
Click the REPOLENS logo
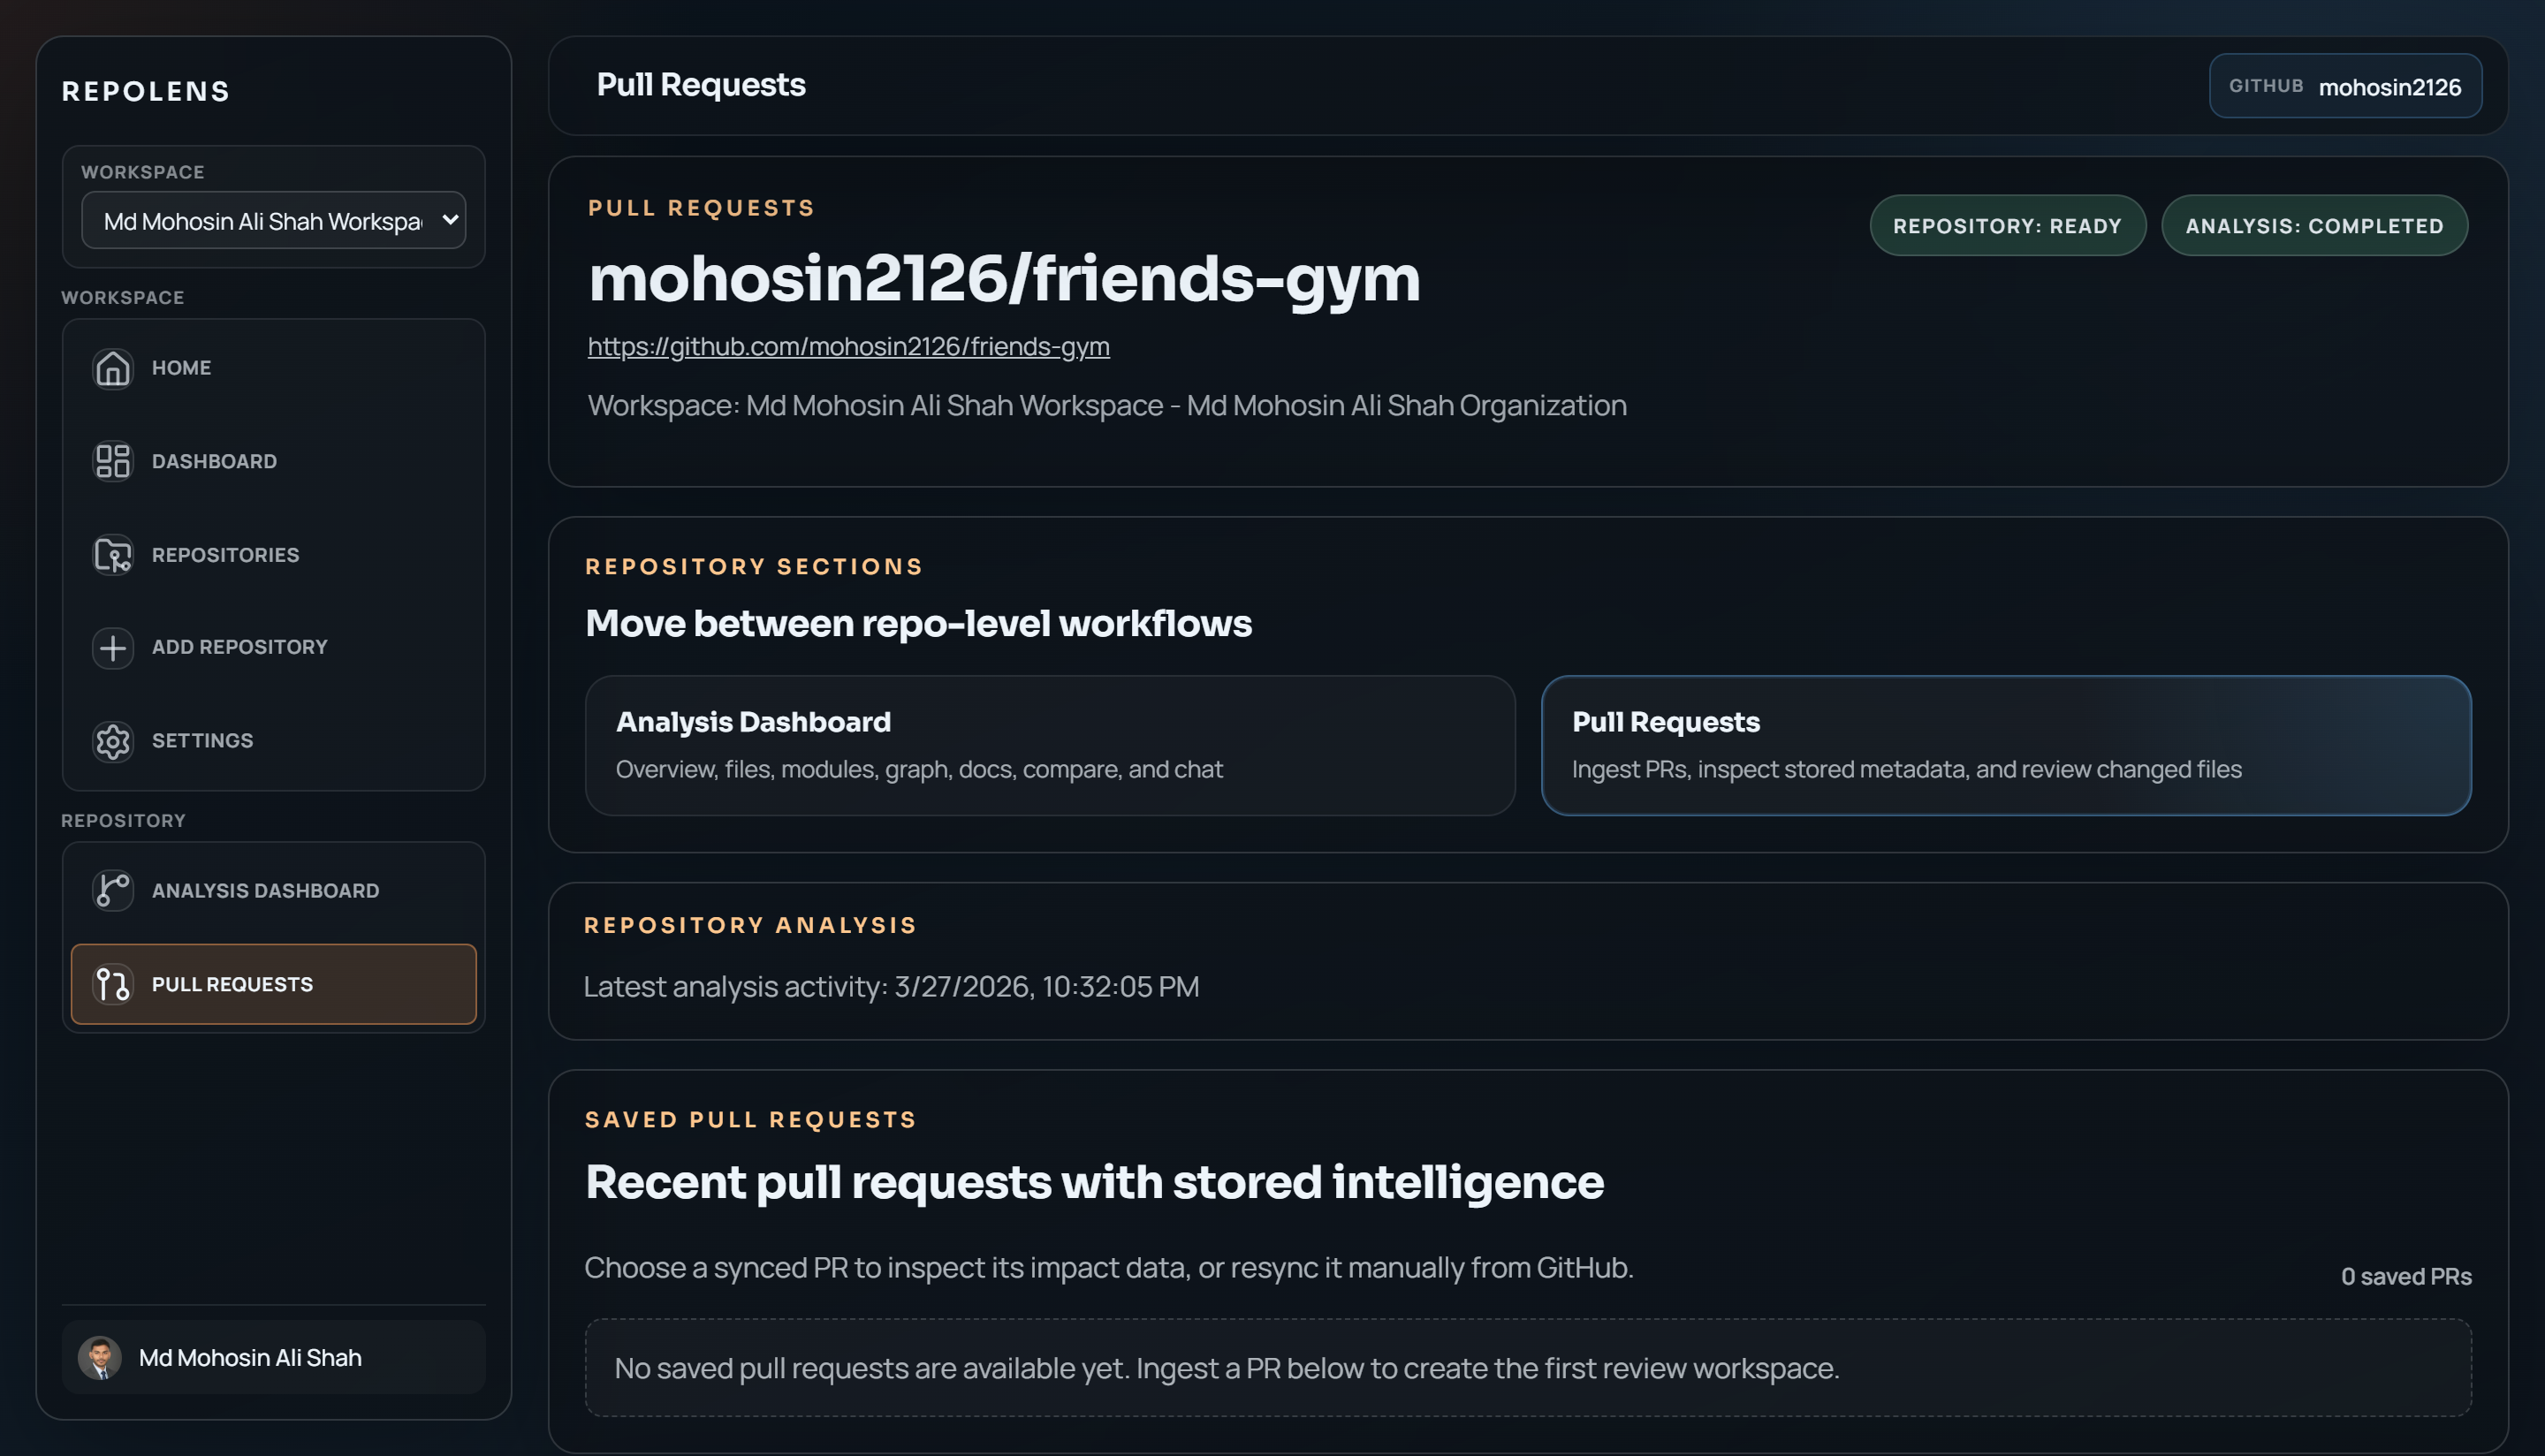(146, 90)
